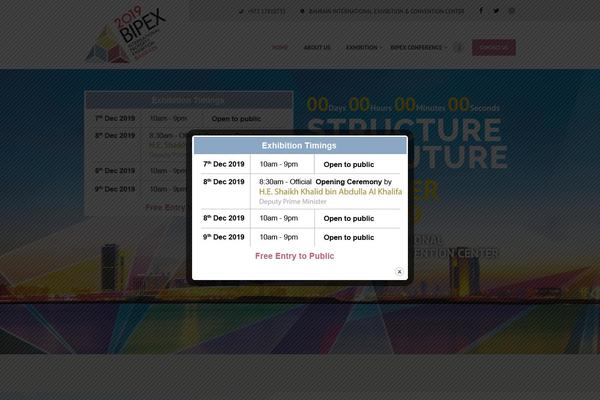Click the phone number in top bar
600x400 pixels.
pos(266,11)
